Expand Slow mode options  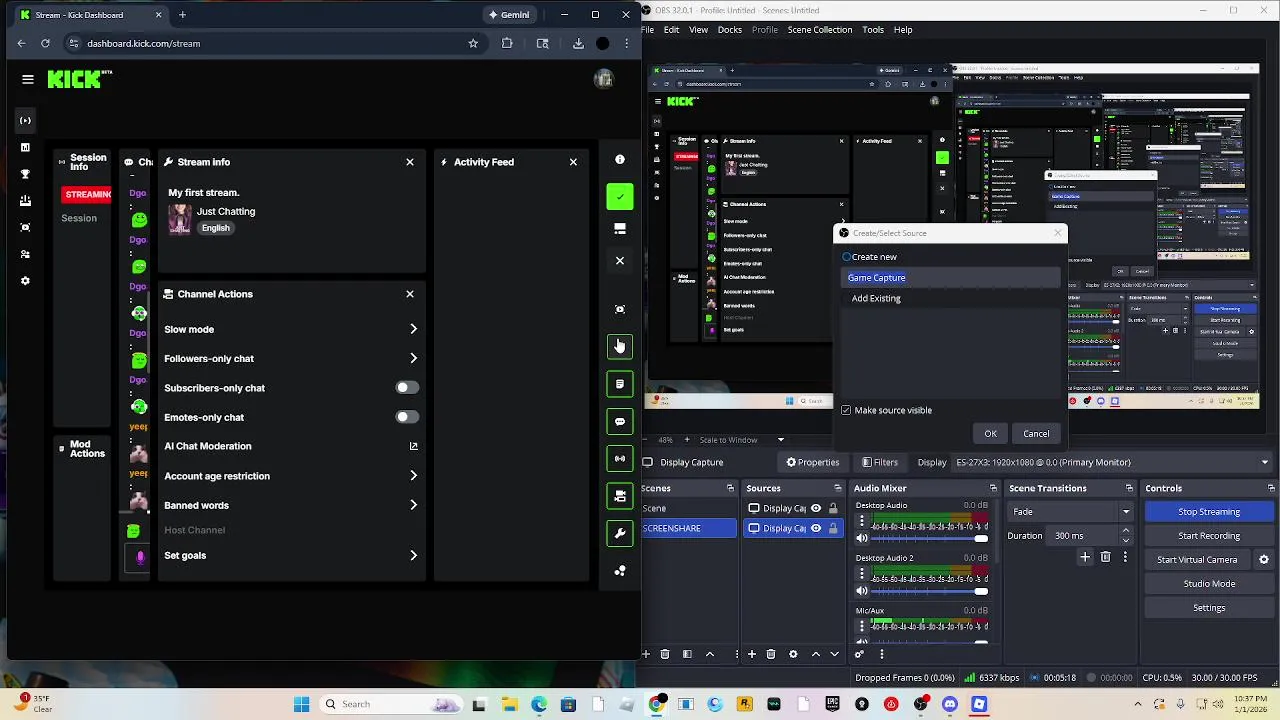[x=413, y=329]
